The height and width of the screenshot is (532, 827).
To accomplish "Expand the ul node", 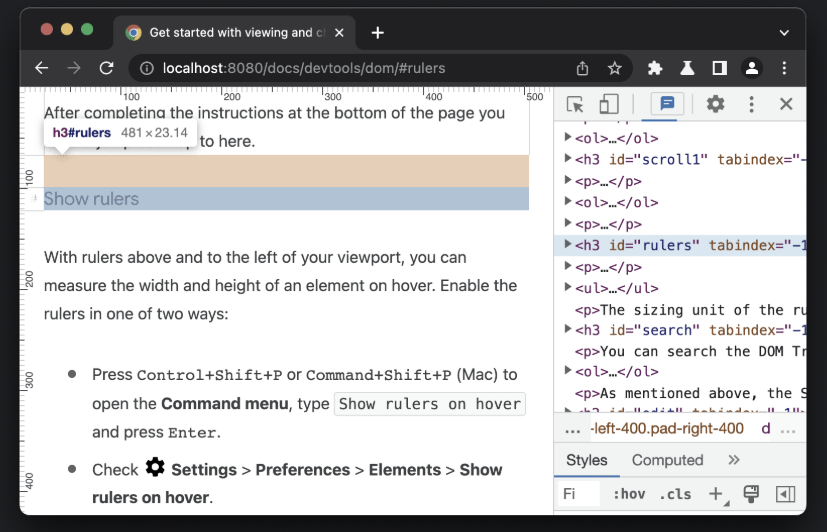I will 568,287.
